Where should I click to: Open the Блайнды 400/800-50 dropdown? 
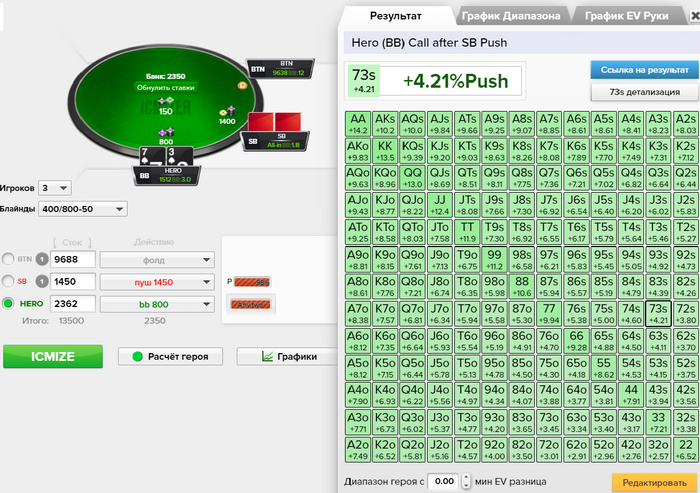click(x=83, y=209)
